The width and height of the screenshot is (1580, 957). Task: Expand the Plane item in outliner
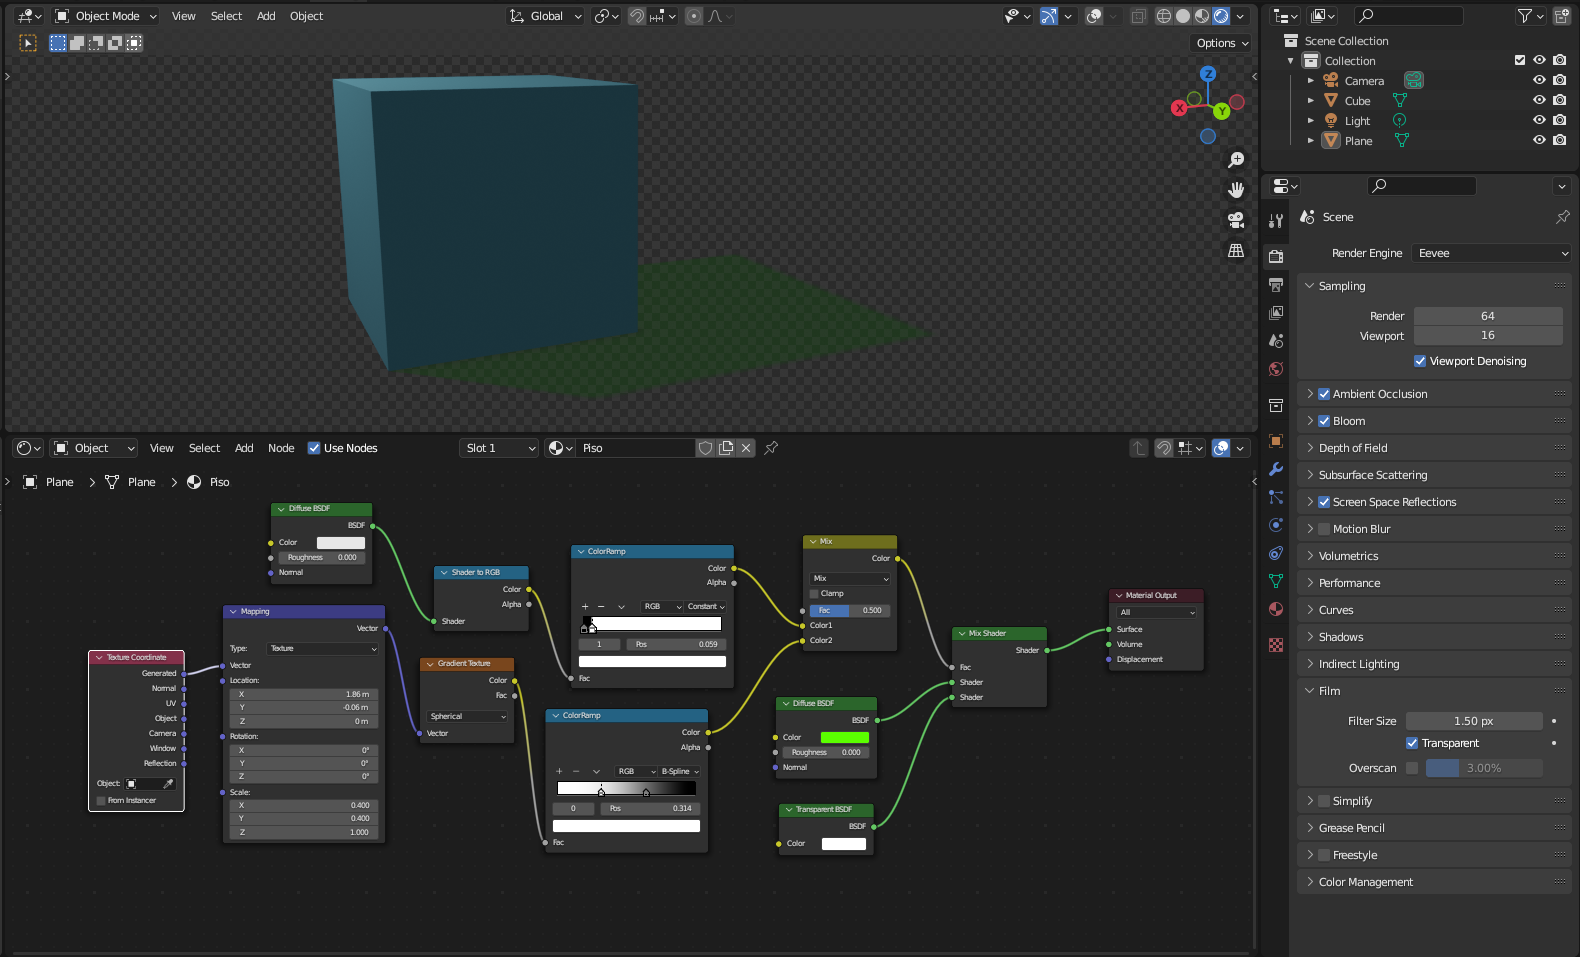(x=1311, y=141)
